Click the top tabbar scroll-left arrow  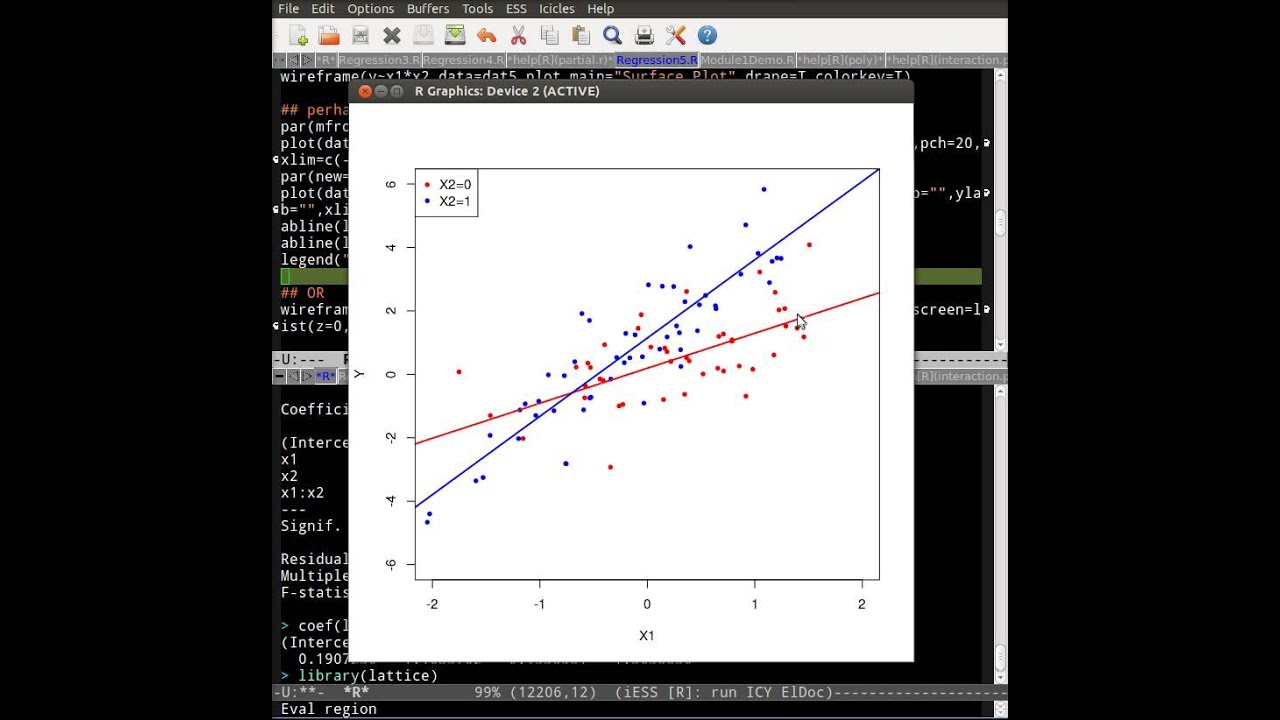pyautogui.click(x=293, y=60)
